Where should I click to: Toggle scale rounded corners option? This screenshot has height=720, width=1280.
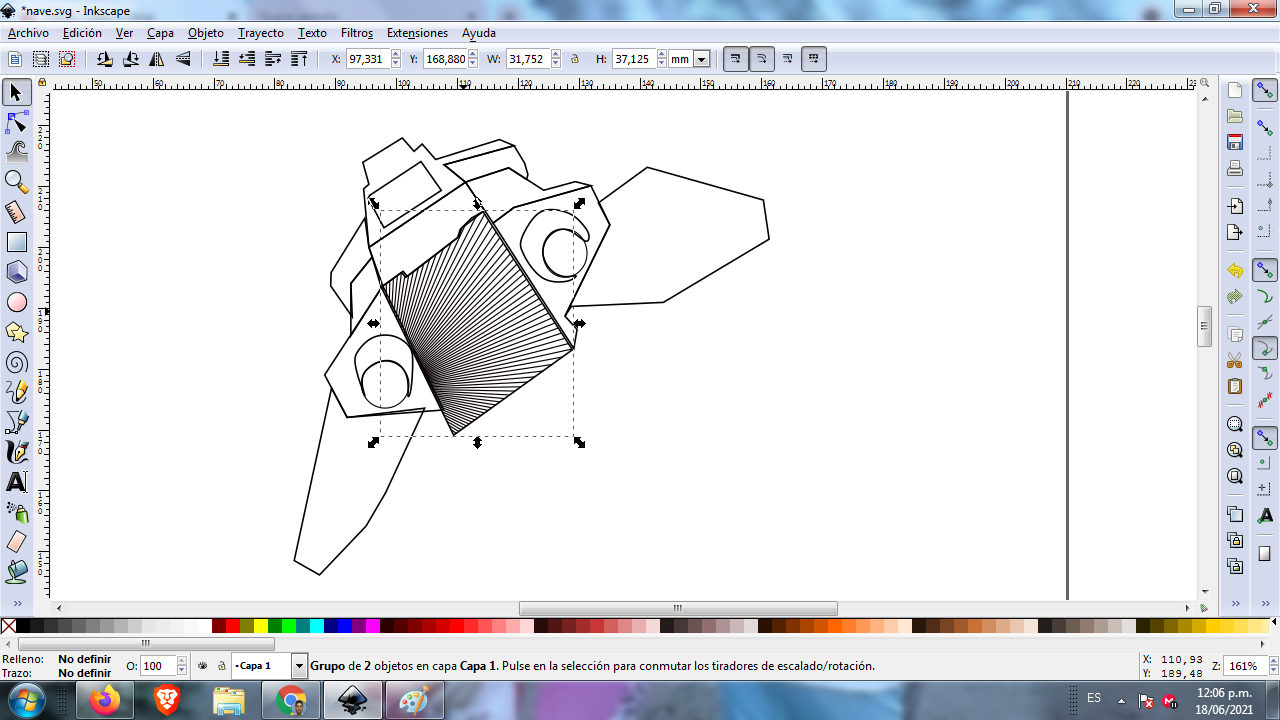click(x=762, y=59)
